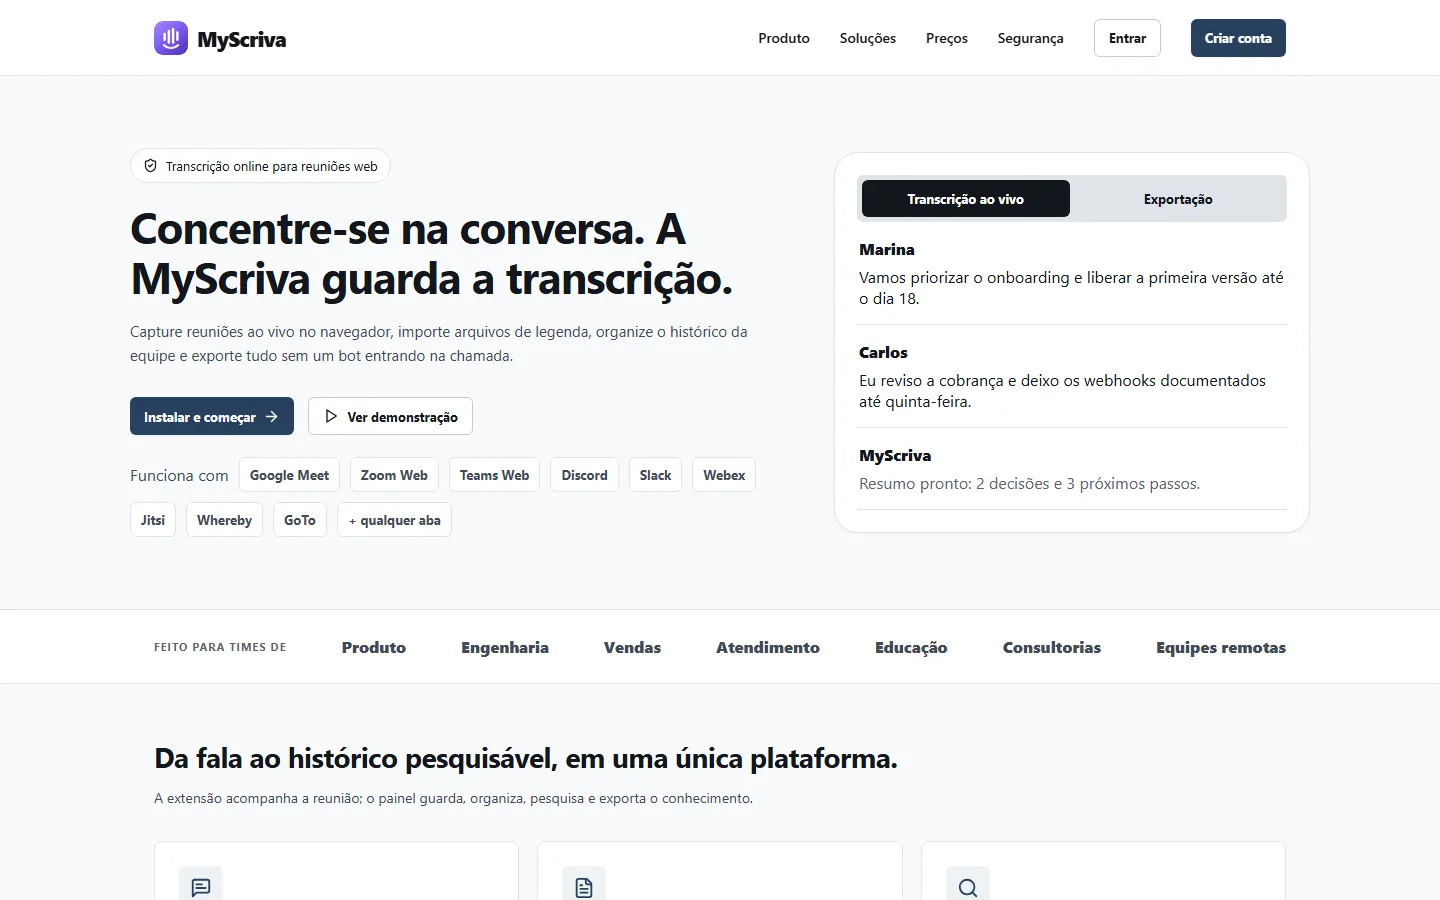Click the document feature card icon

click(x=584, y=887)
